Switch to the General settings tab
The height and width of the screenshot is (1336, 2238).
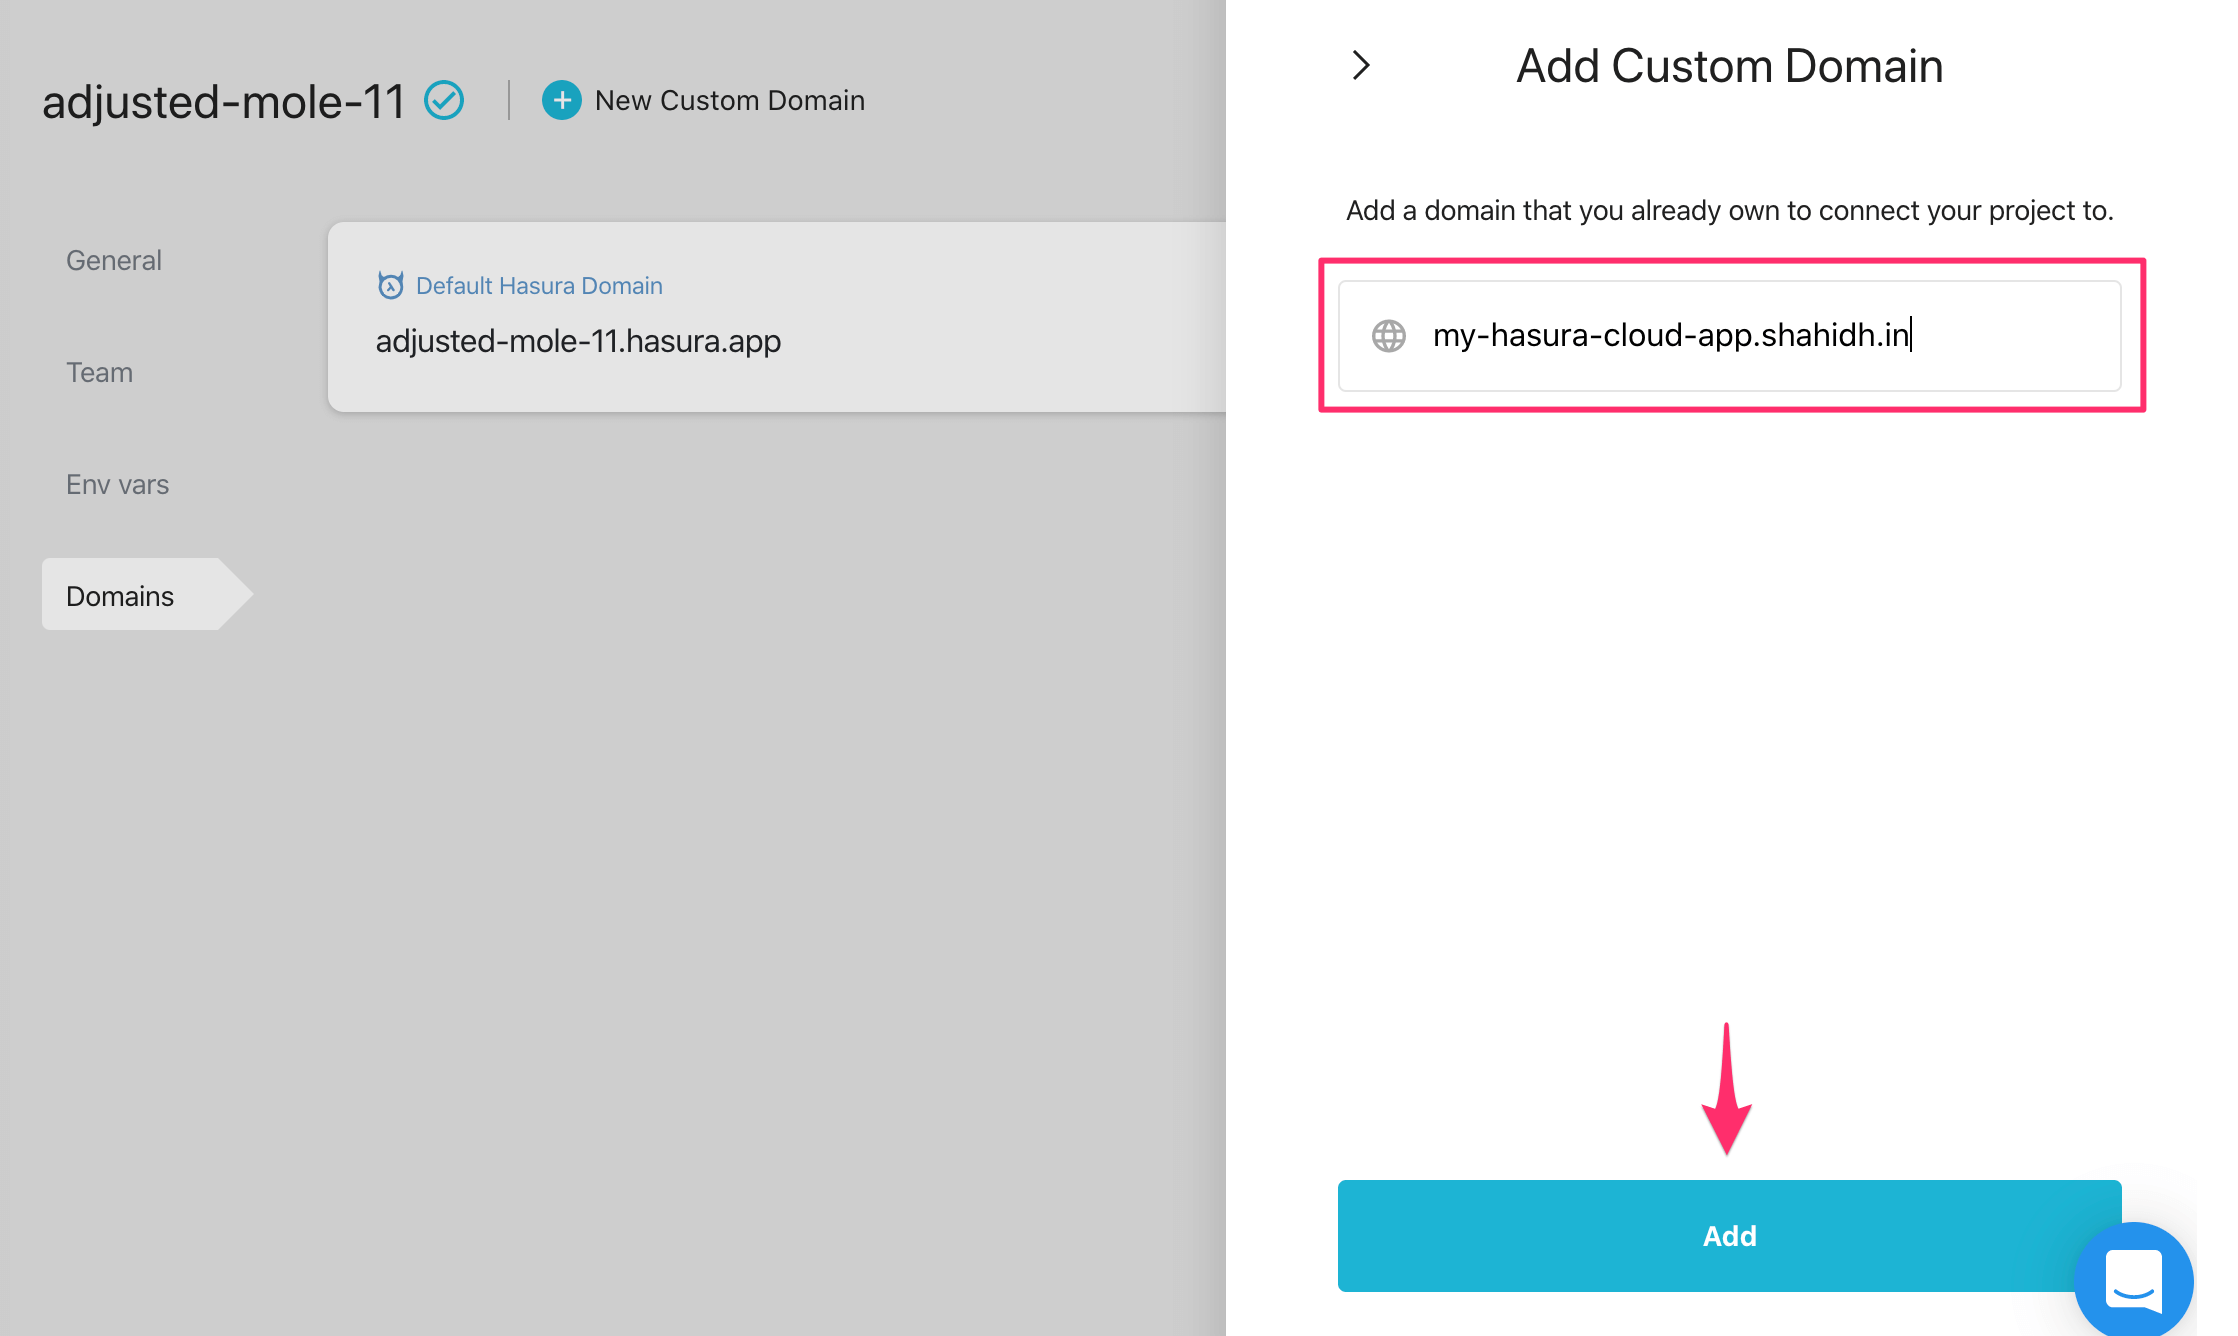click(x=114, y=260)
